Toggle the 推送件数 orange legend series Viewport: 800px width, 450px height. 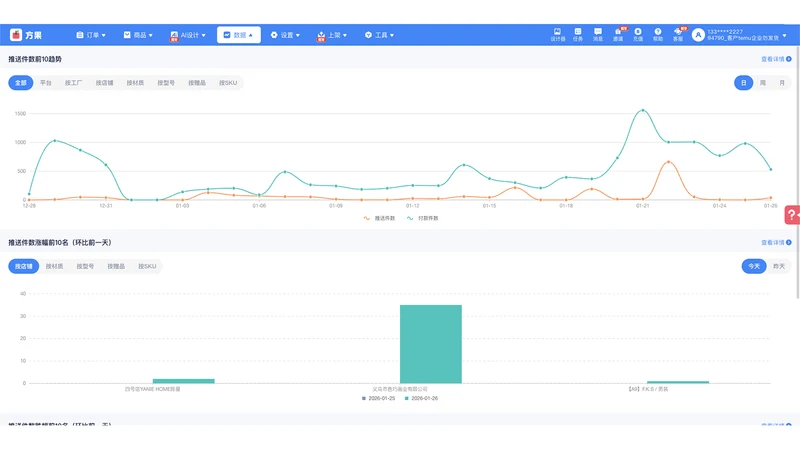coord(379,218)
